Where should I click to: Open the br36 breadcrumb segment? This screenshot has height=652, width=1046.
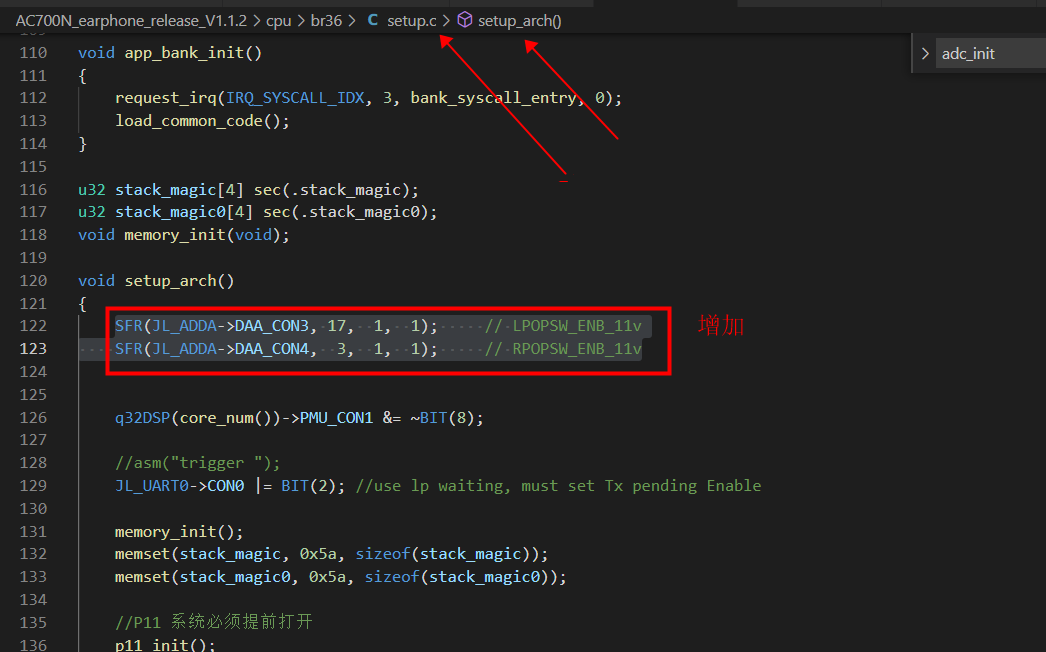click(326, 21)
